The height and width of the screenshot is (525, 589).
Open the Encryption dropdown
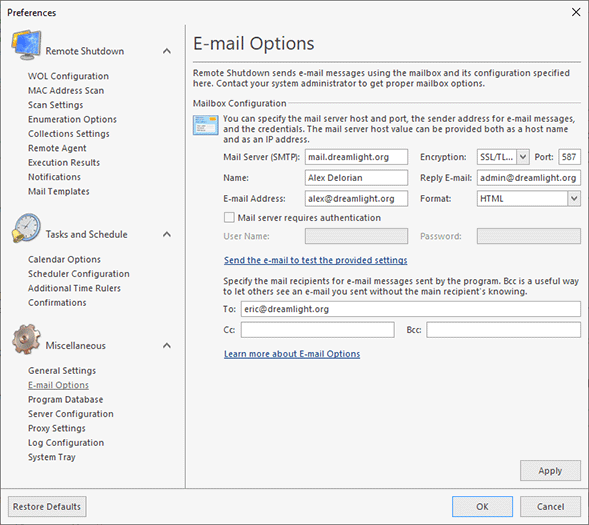pos(523,157)
